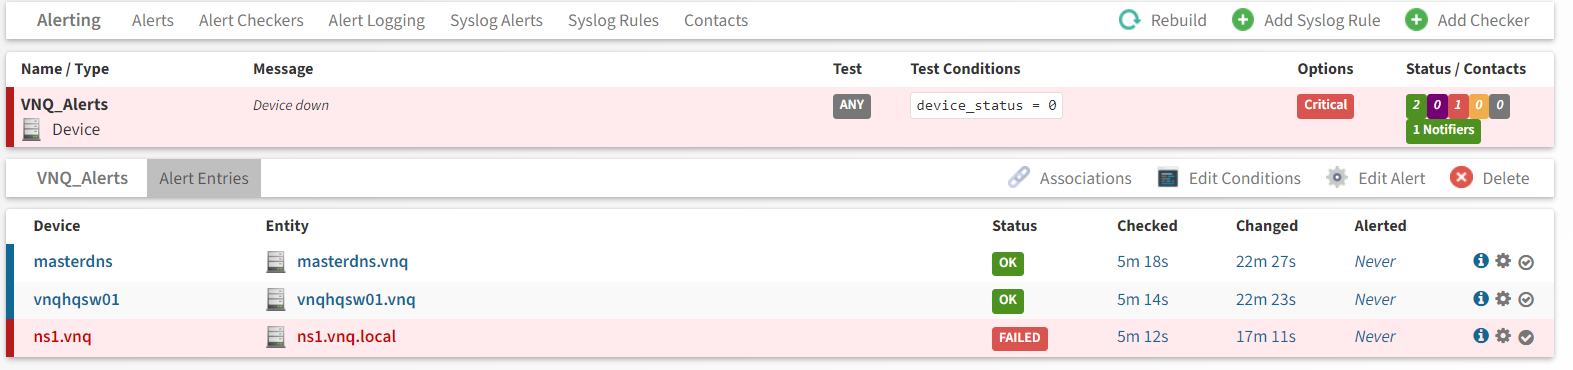1573x370 pixels.
Task: Toggle the check circle for vnqhqsw01 entry
Action: point(1526,299)
